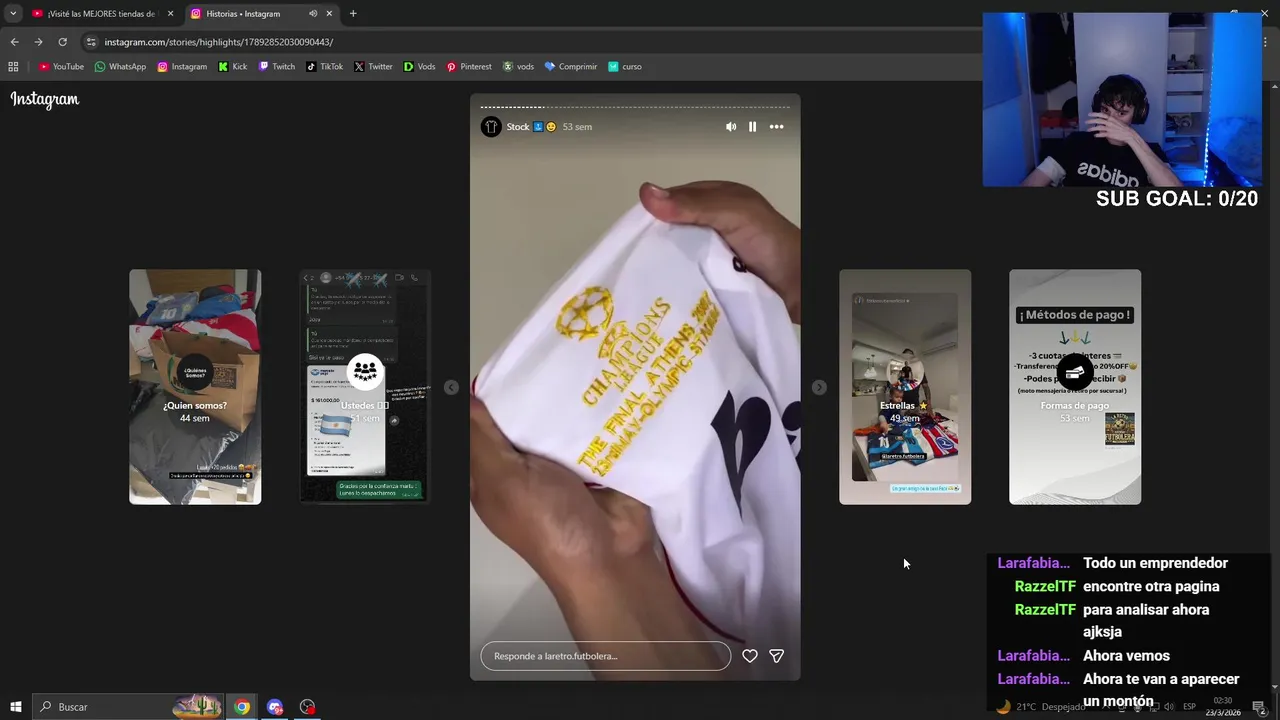
Task: Open the lowercase 'vods' bookmark
Action: pyautogui.click(x=518, y=67)
